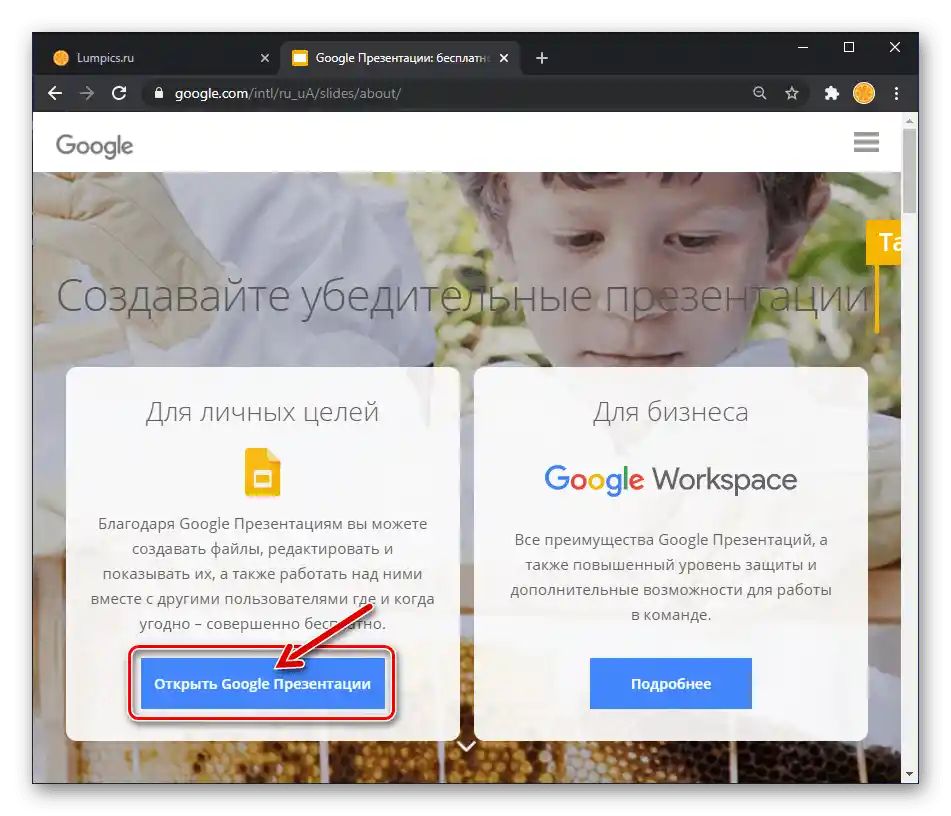The width and height of the screenshot is (951, 816).
Task: Click Создавайте убедительные презентации headline
Action: click(463, 297)
